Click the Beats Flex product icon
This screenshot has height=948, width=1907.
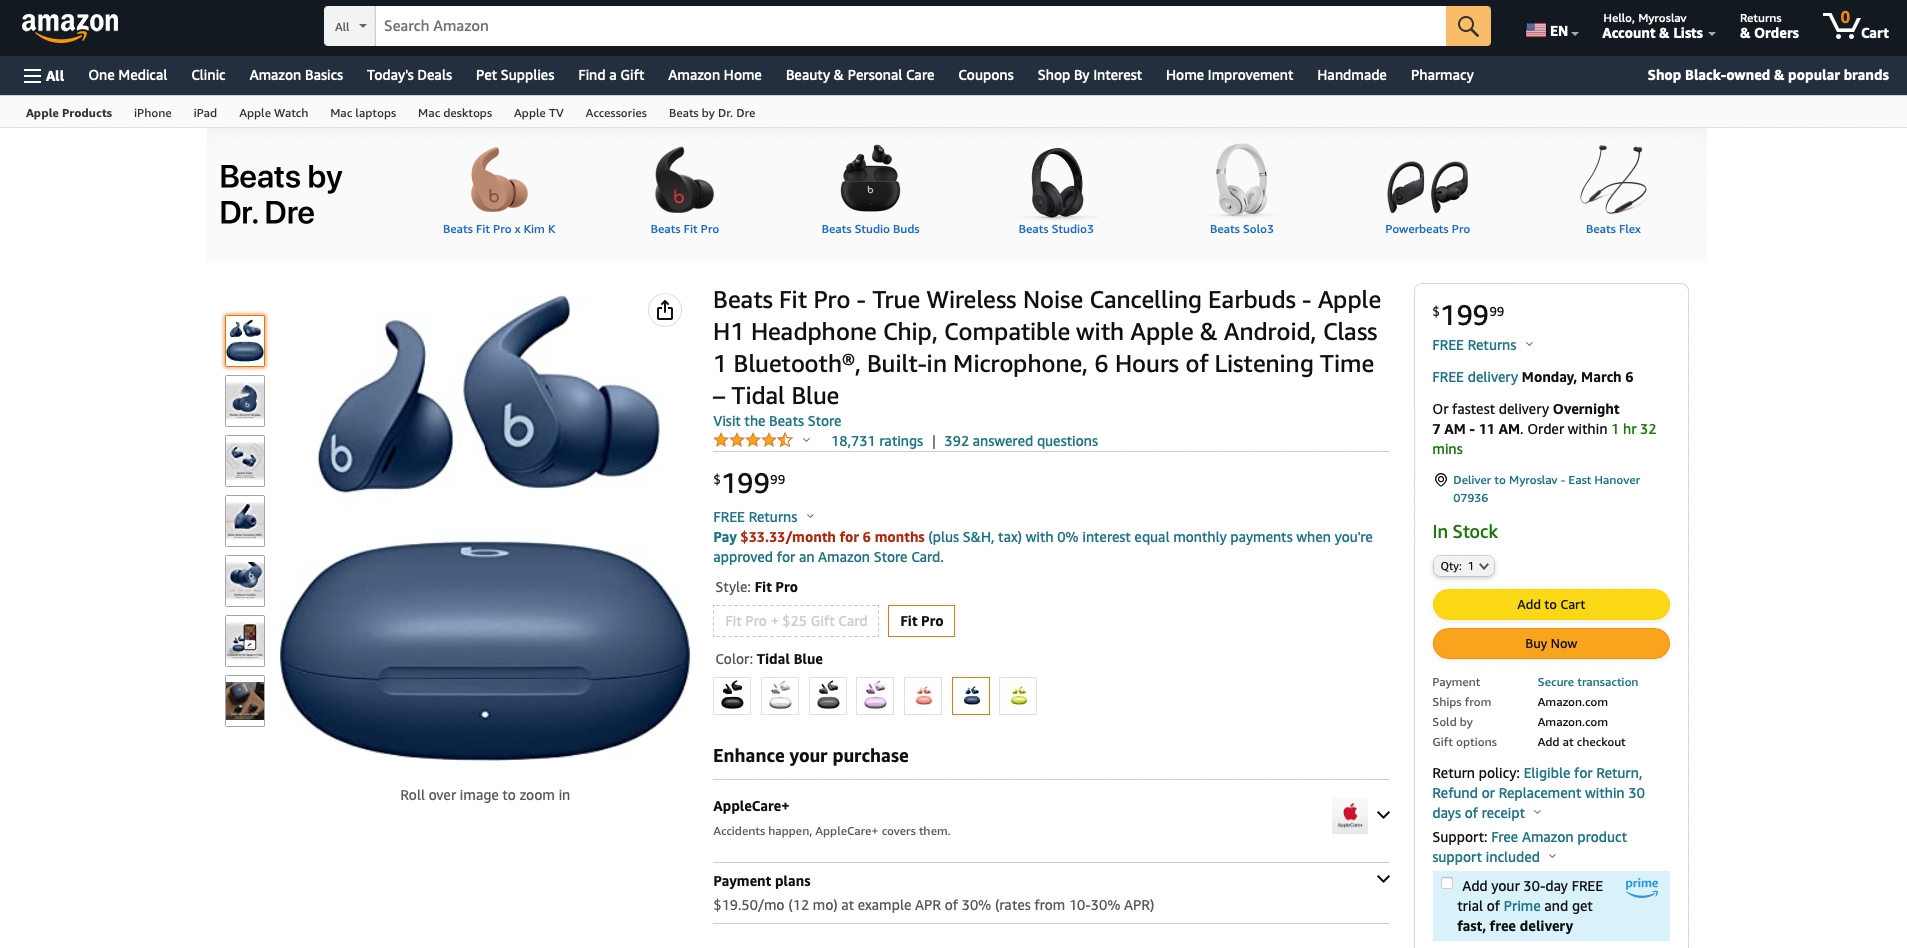1612,181
